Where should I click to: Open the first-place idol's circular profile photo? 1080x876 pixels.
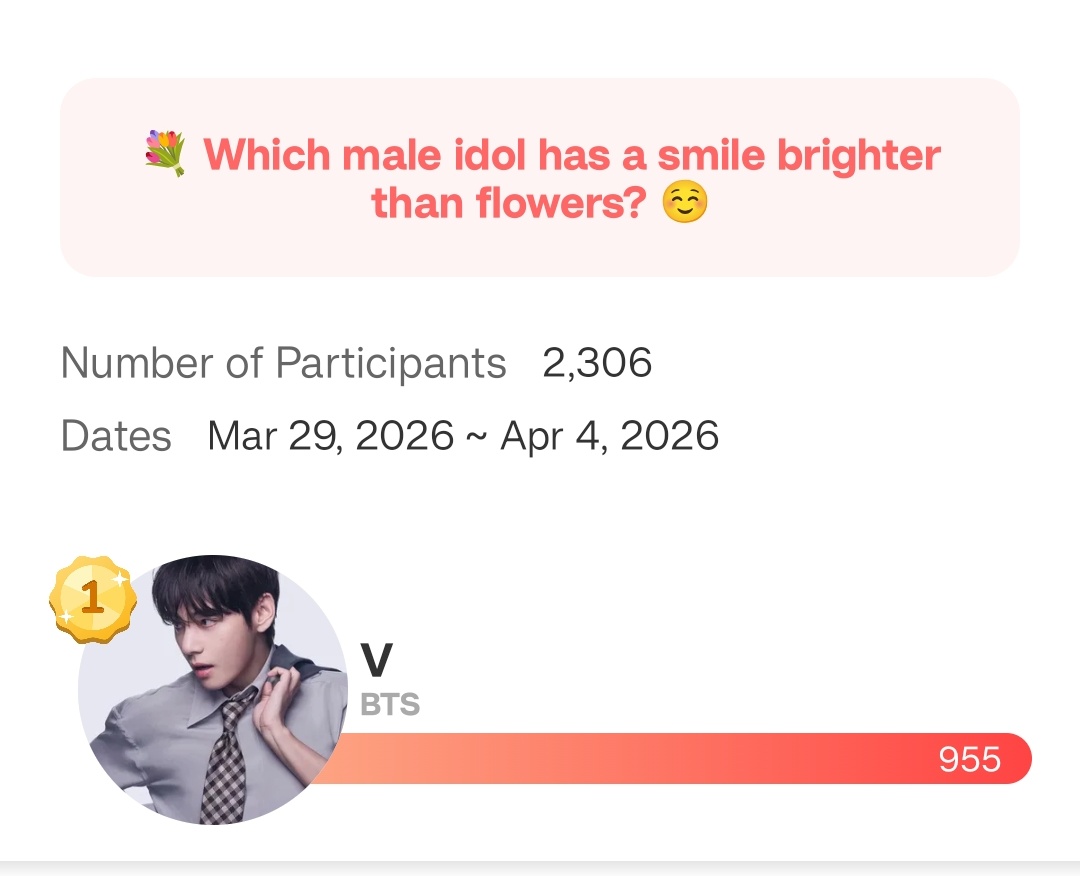(212, 690)
